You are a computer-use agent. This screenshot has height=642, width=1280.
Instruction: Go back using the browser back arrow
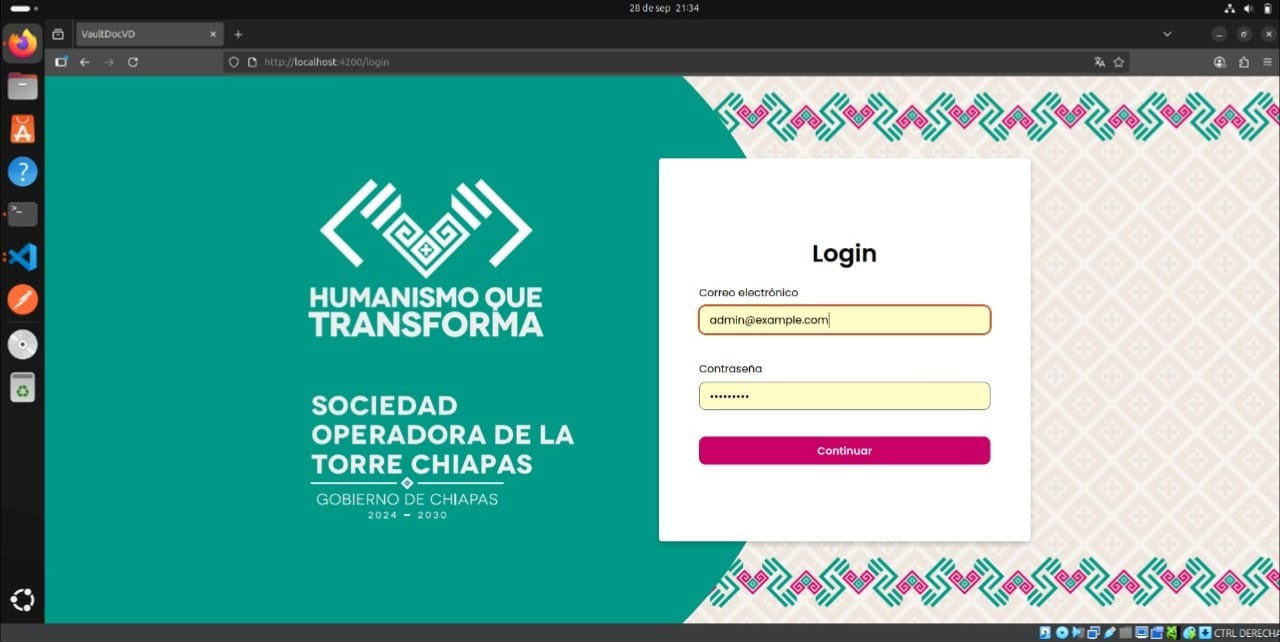click(85, 62)
